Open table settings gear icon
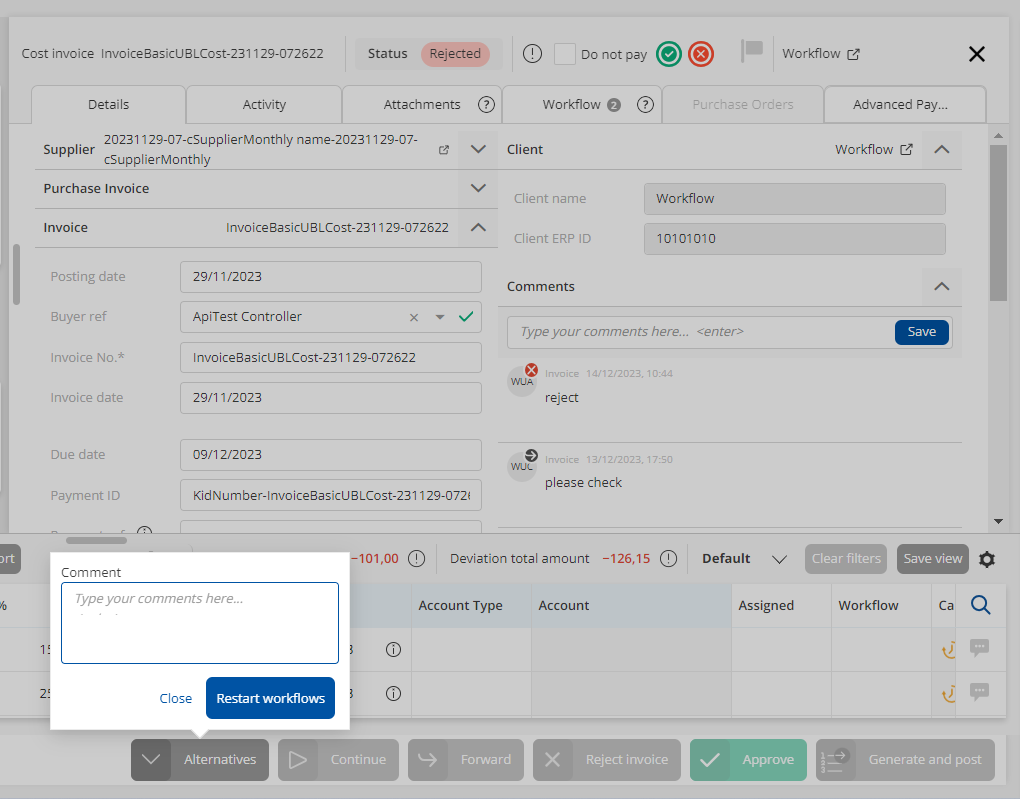 pos(987,559)
